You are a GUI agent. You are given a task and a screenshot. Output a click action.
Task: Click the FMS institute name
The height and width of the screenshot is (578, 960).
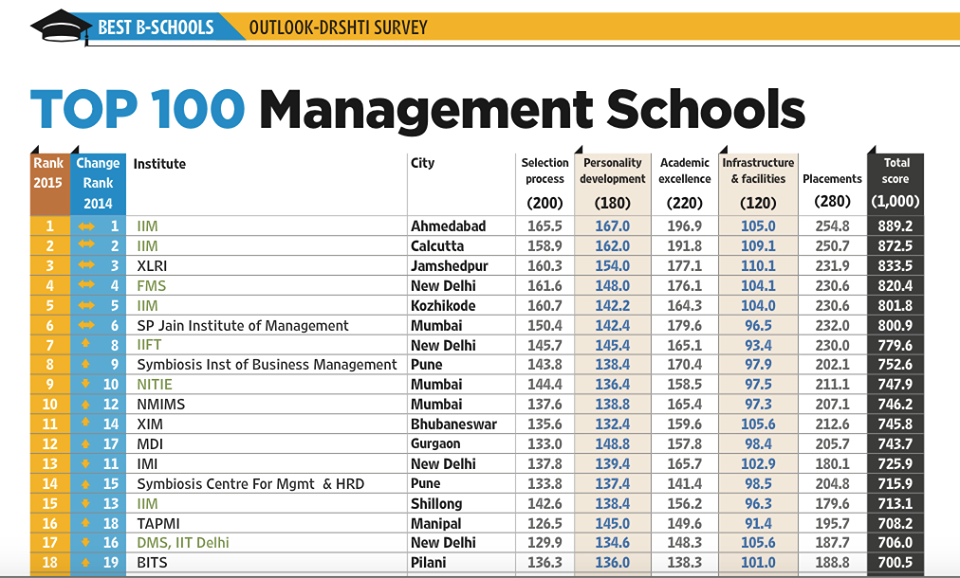pyautogui.click(x=151, y=286)
